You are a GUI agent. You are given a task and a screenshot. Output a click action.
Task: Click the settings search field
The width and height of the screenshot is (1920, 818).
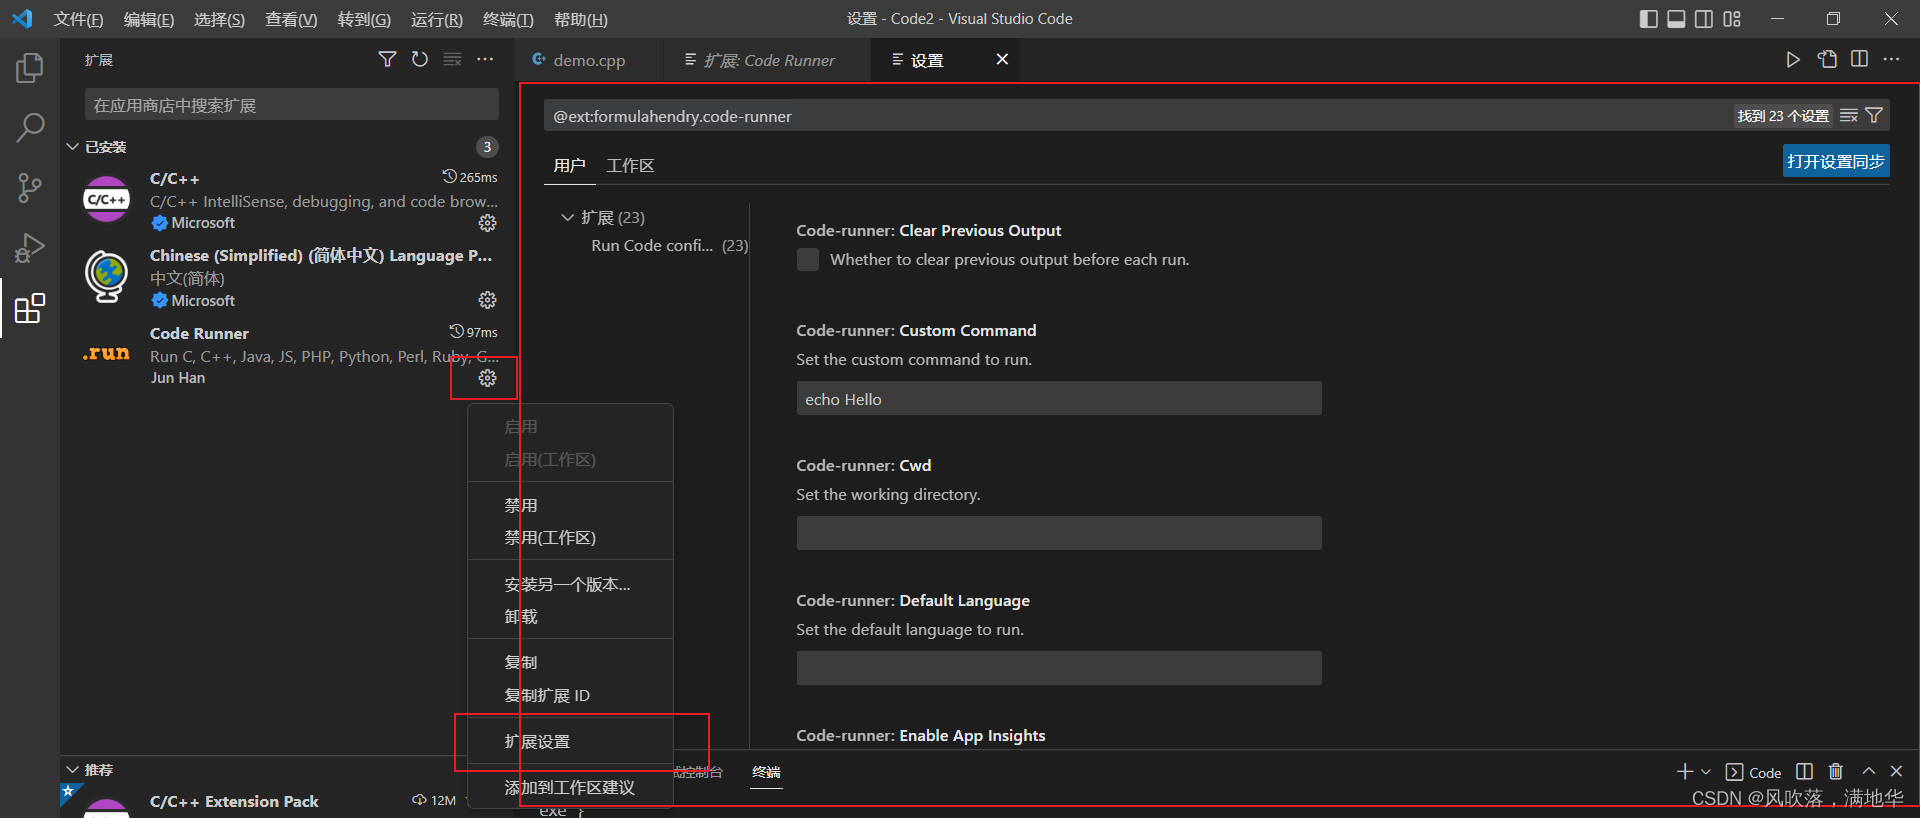[x=1138, y=116]
